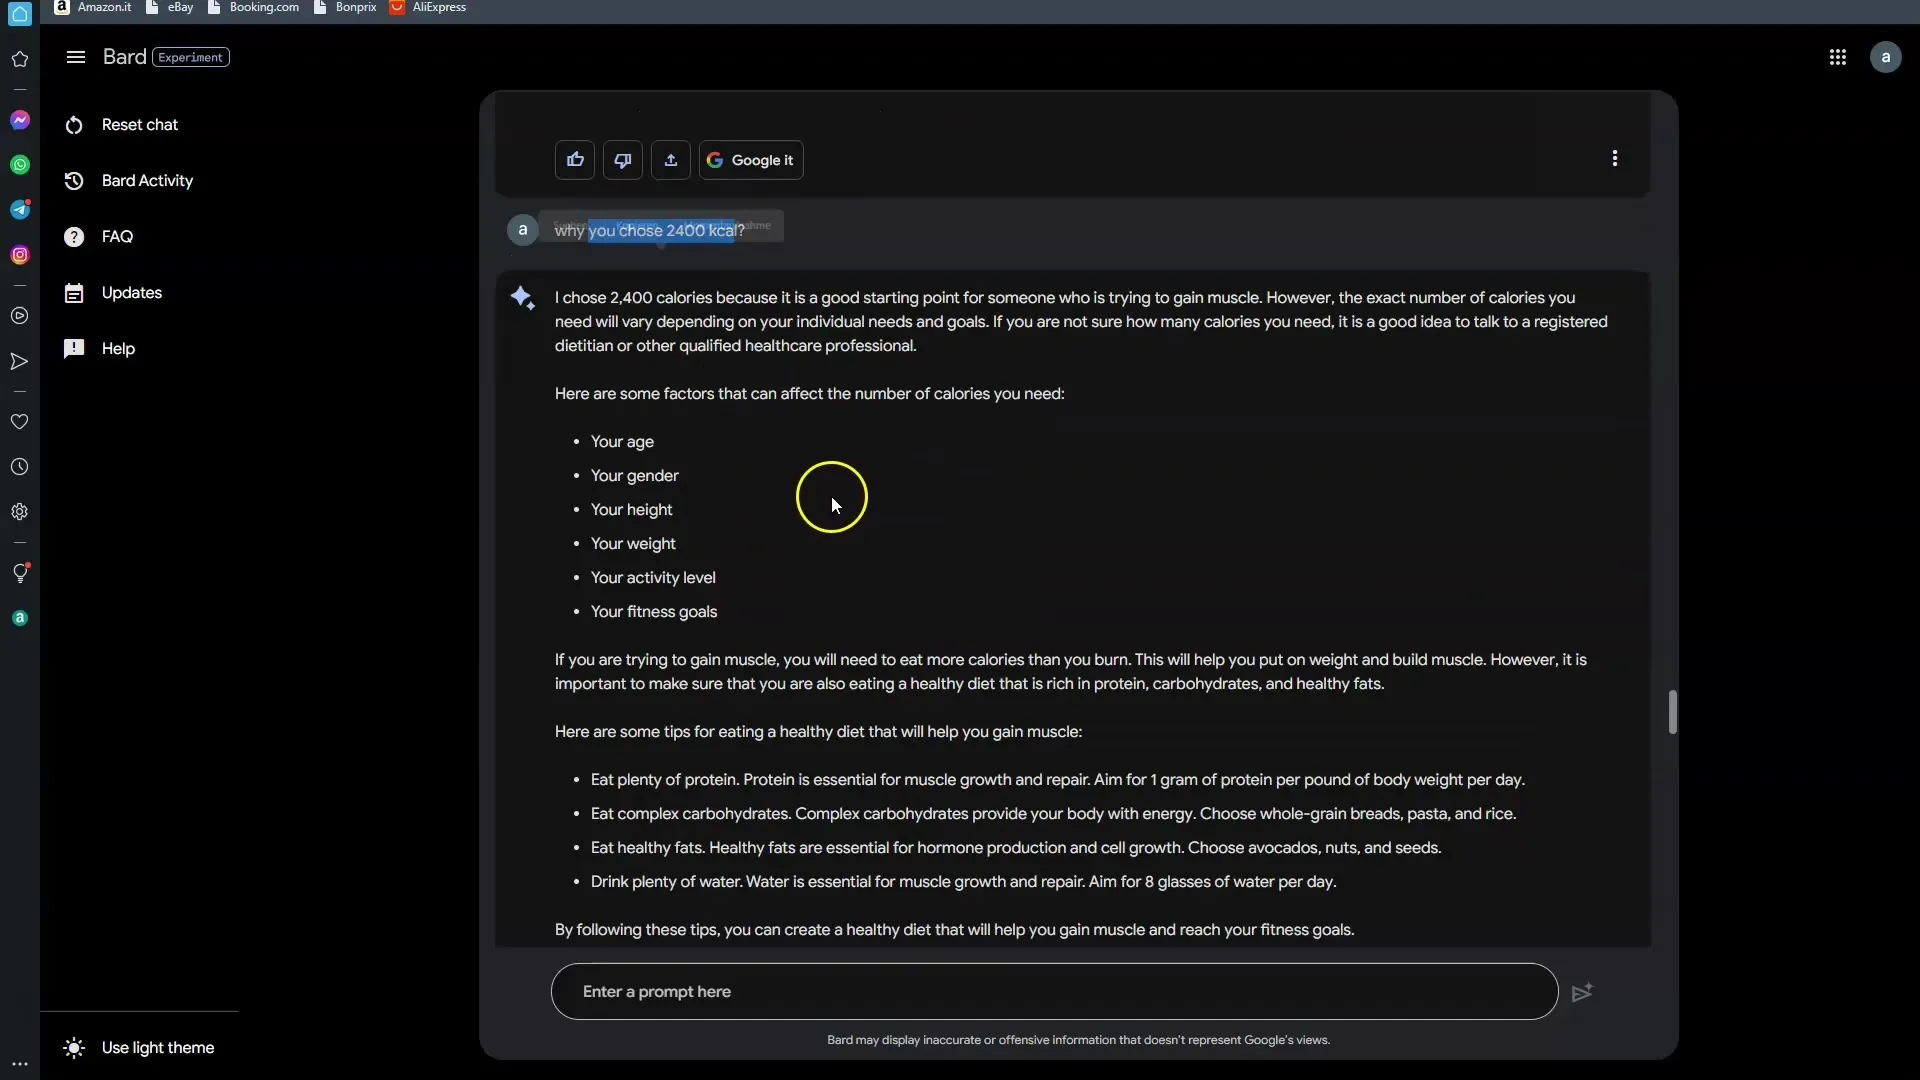Click the Updates menu item
The width and height of the screenshot is (1920, 1080).
[x=132, y=291]
